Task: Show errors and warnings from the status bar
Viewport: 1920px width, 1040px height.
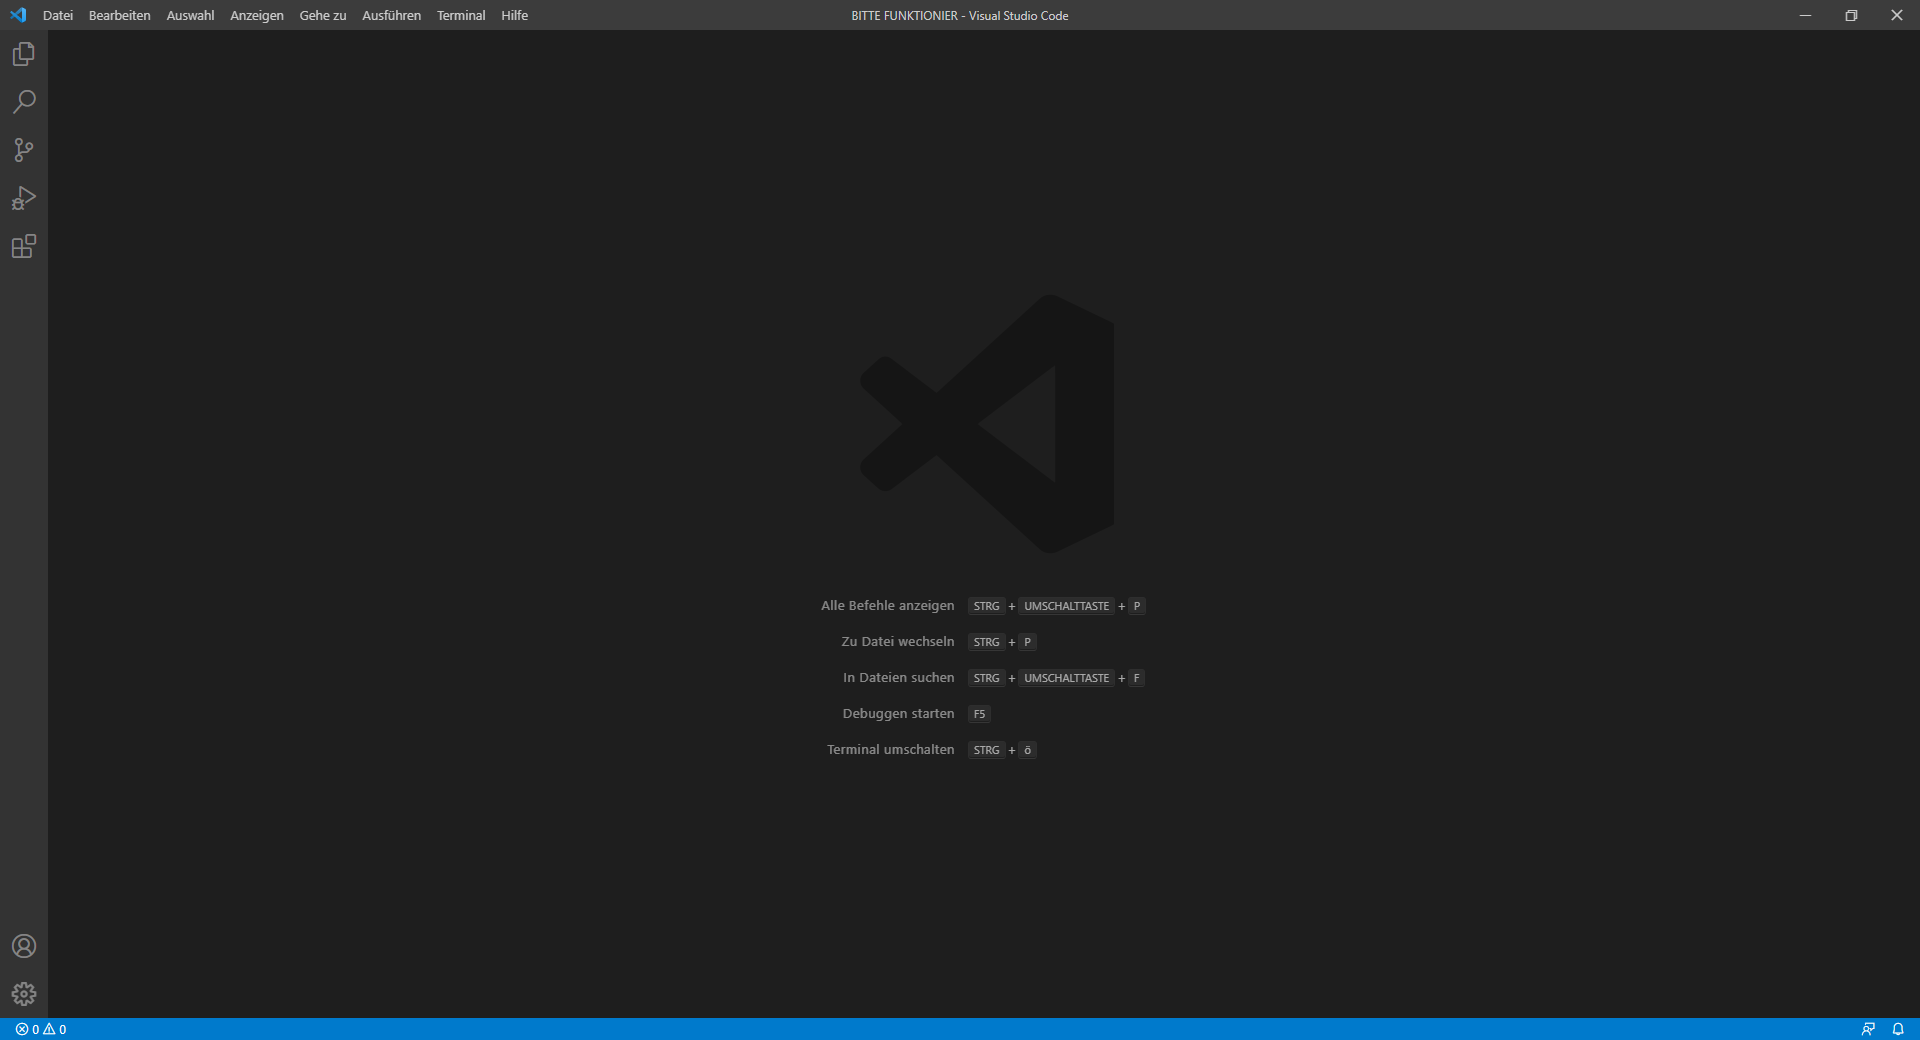Action: click(39, 1029)
